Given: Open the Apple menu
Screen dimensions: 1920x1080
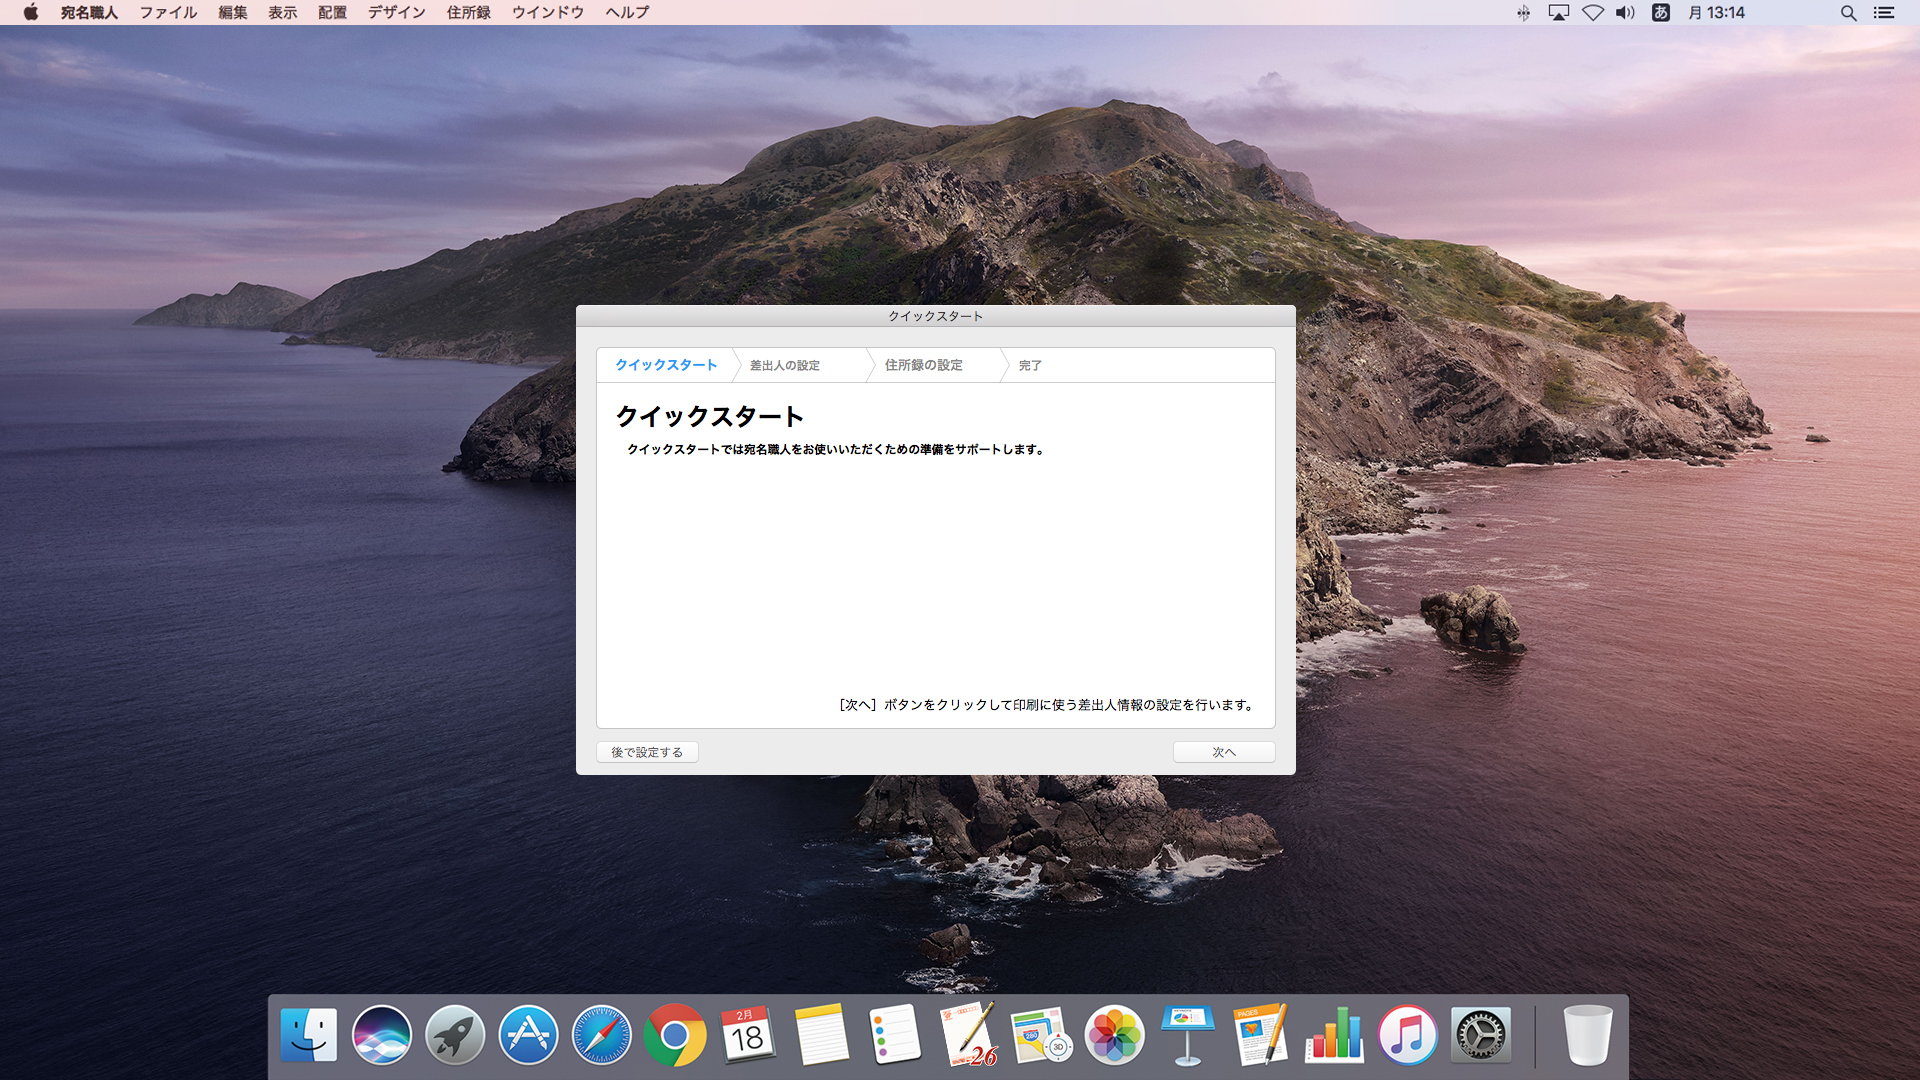Looking at the screenshot, I should (31, 12).
